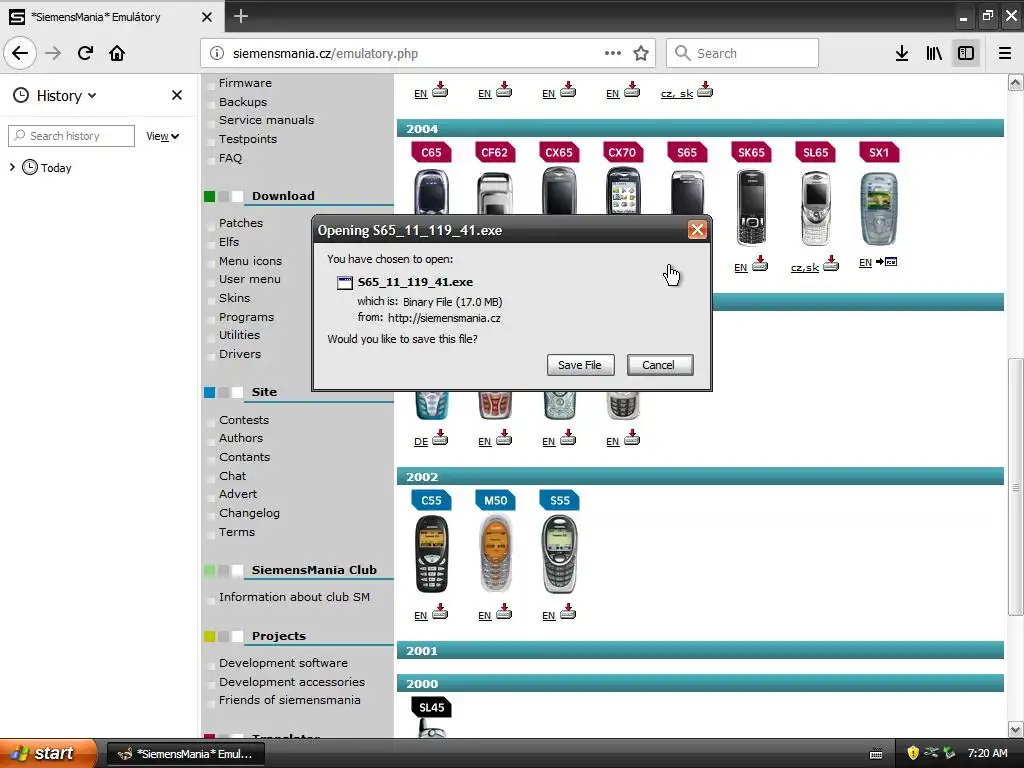
Task: Open the Skins link
Action: [234, 298]
